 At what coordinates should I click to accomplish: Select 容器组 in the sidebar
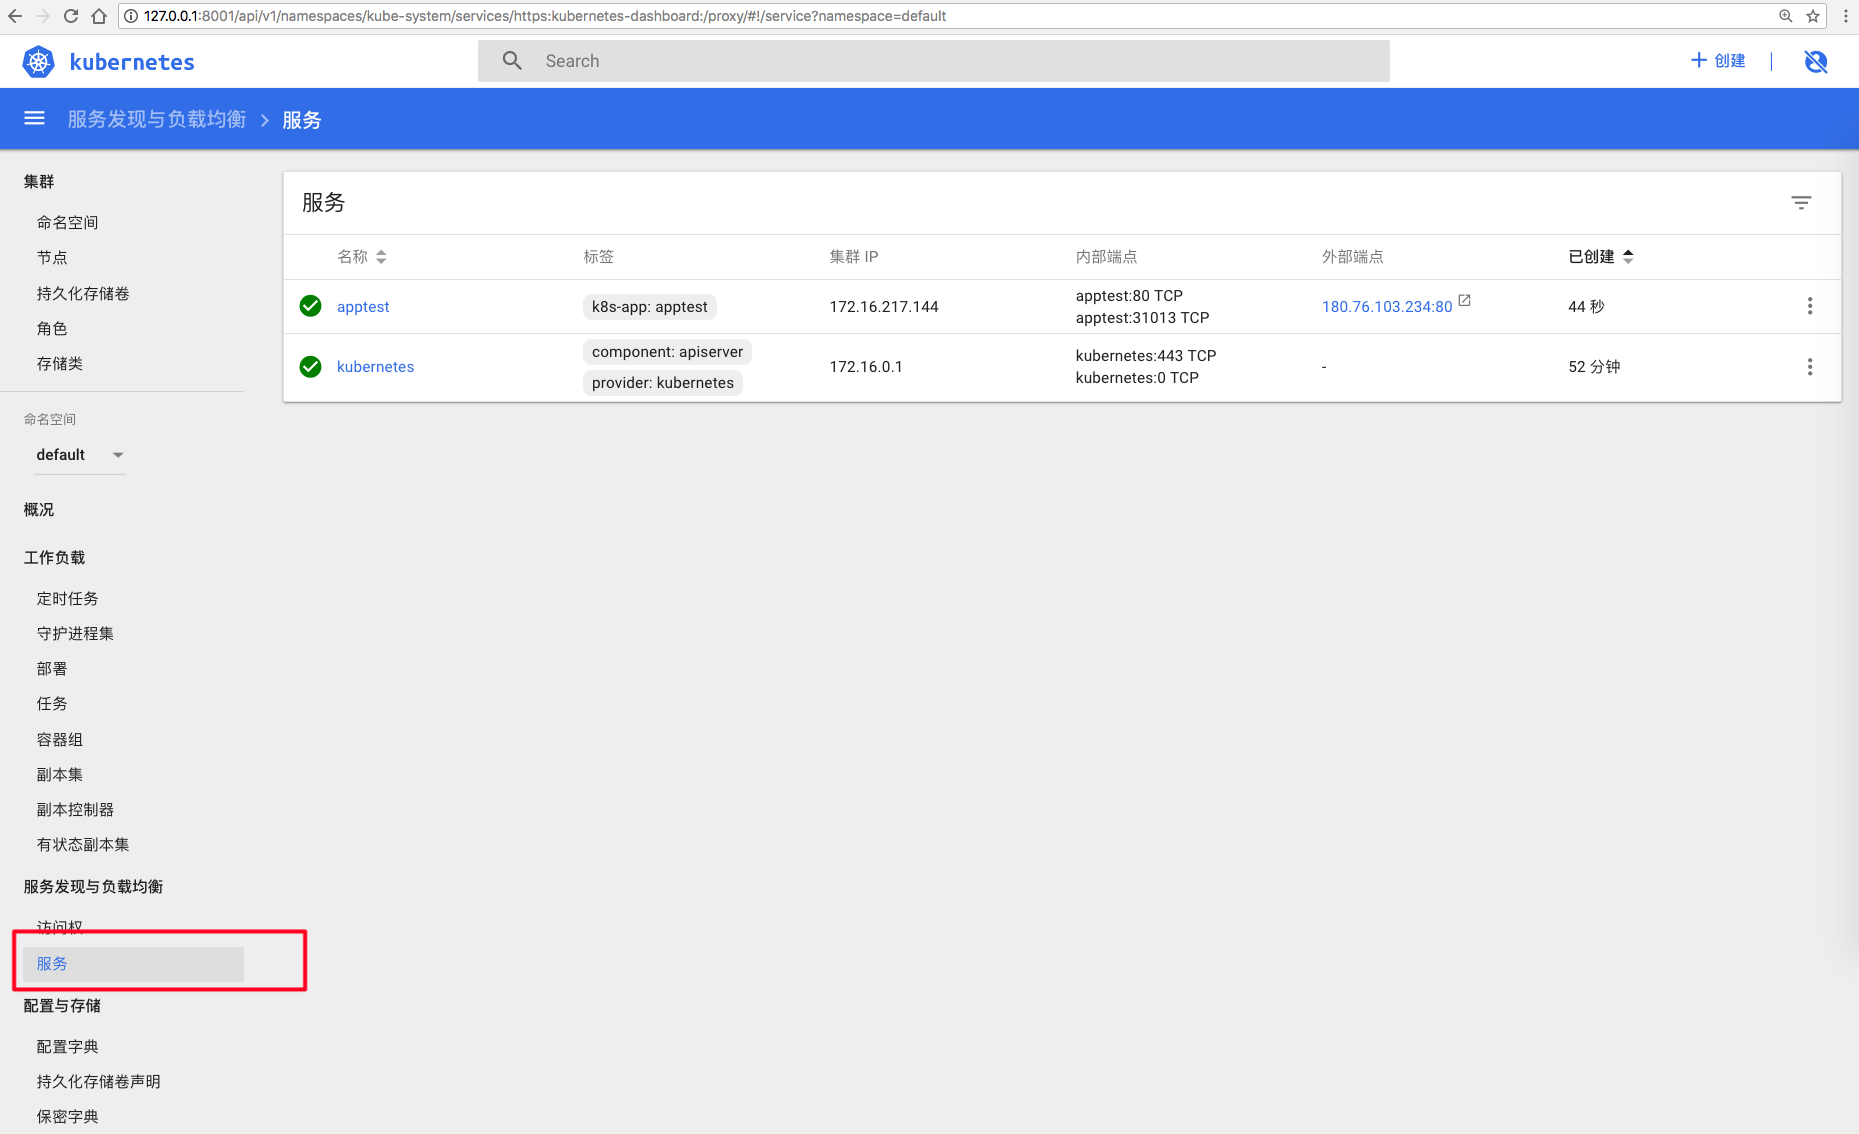point(60,740)
